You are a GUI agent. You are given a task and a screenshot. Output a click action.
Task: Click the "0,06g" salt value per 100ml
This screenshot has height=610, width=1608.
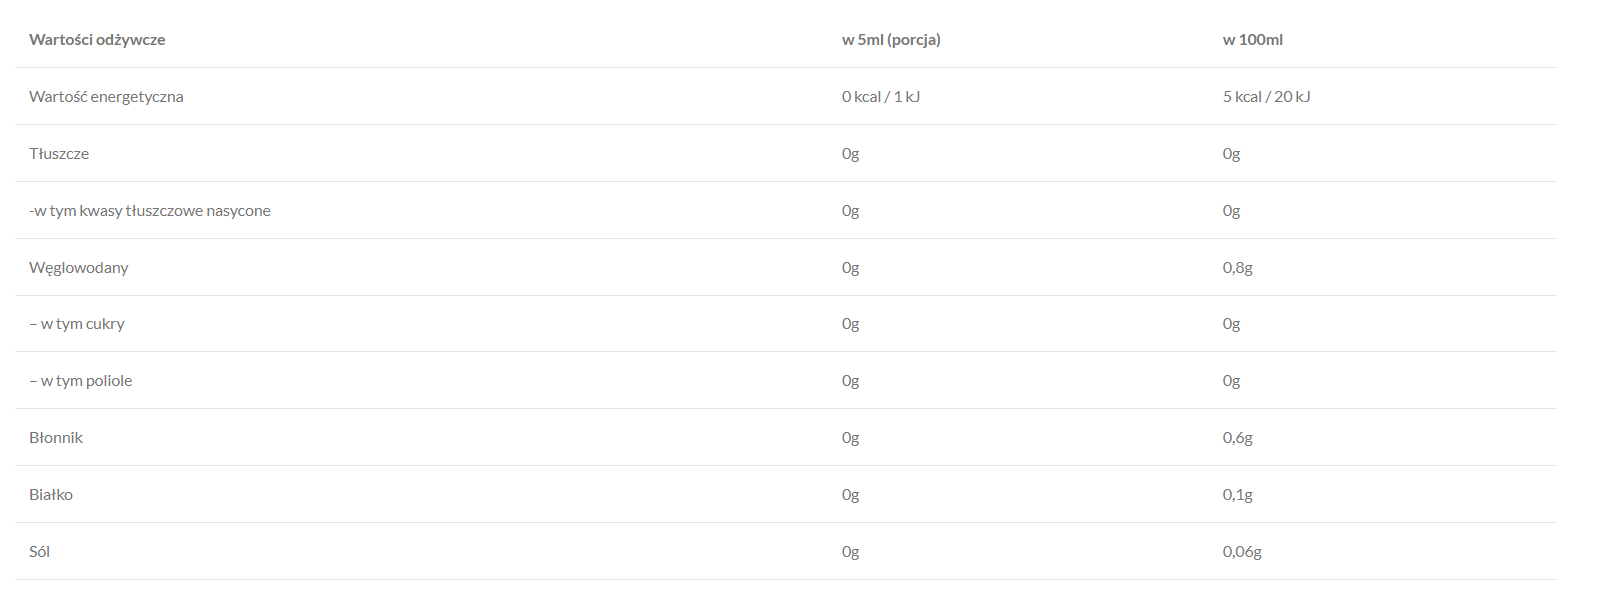coord(1242,552)
